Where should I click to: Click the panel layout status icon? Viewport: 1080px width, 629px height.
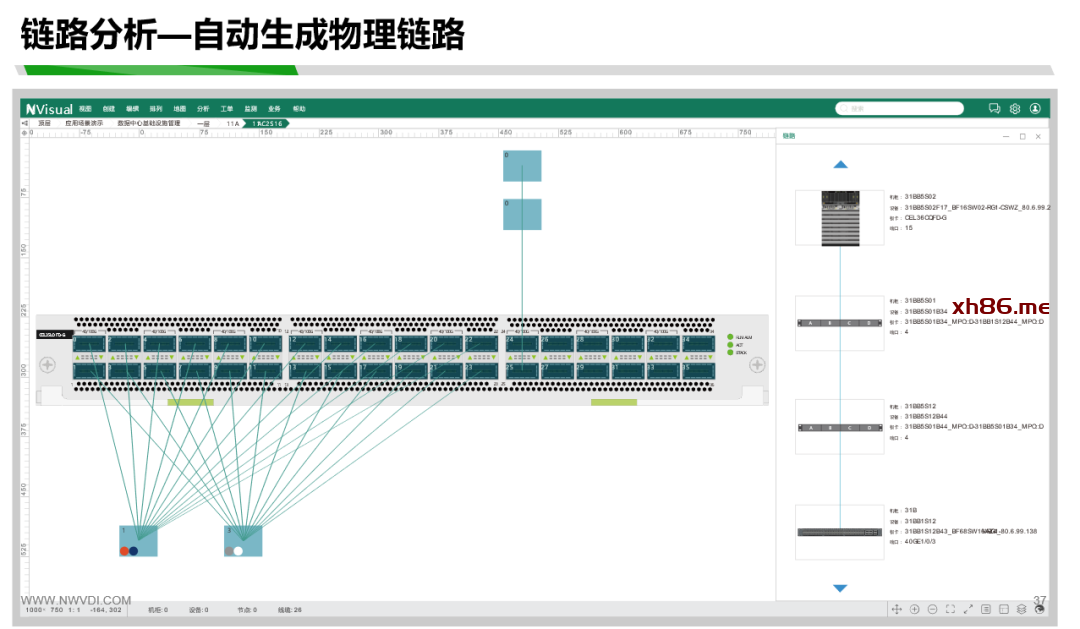(1004, 609)
